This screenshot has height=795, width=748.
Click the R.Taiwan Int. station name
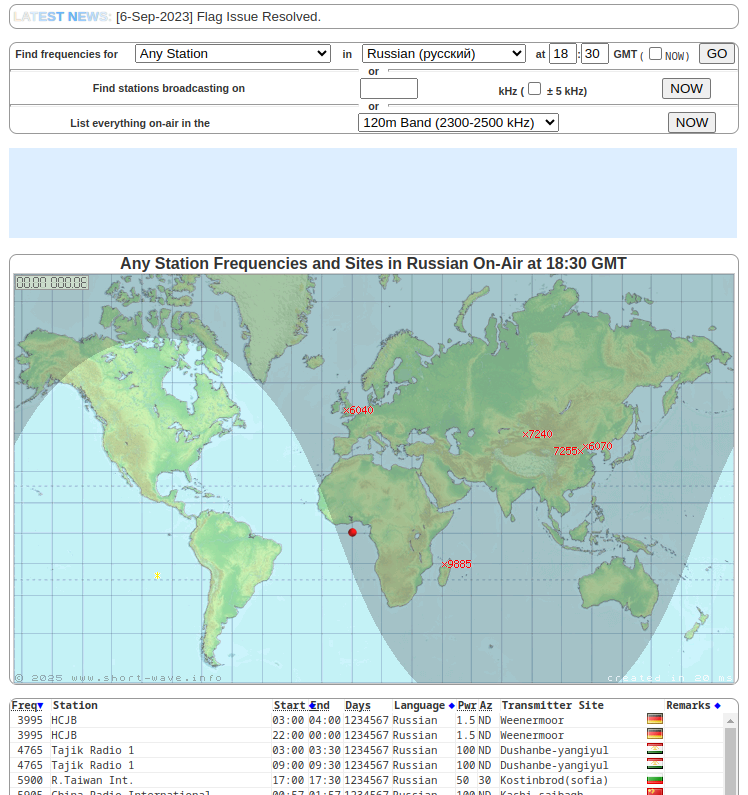(92, 780)
